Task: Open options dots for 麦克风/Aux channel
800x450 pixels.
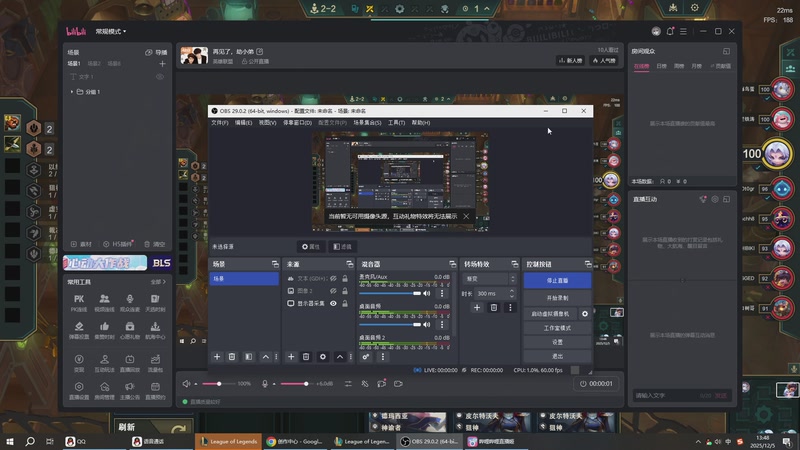Action: pos(442,293)
